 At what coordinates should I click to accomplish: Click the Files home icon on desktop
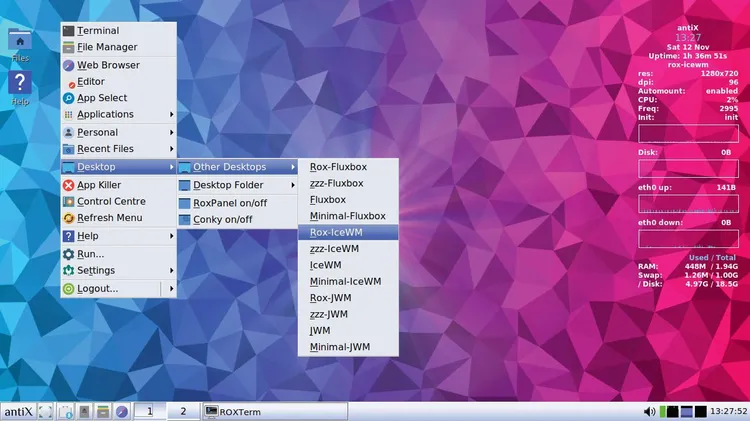point(18,41)
